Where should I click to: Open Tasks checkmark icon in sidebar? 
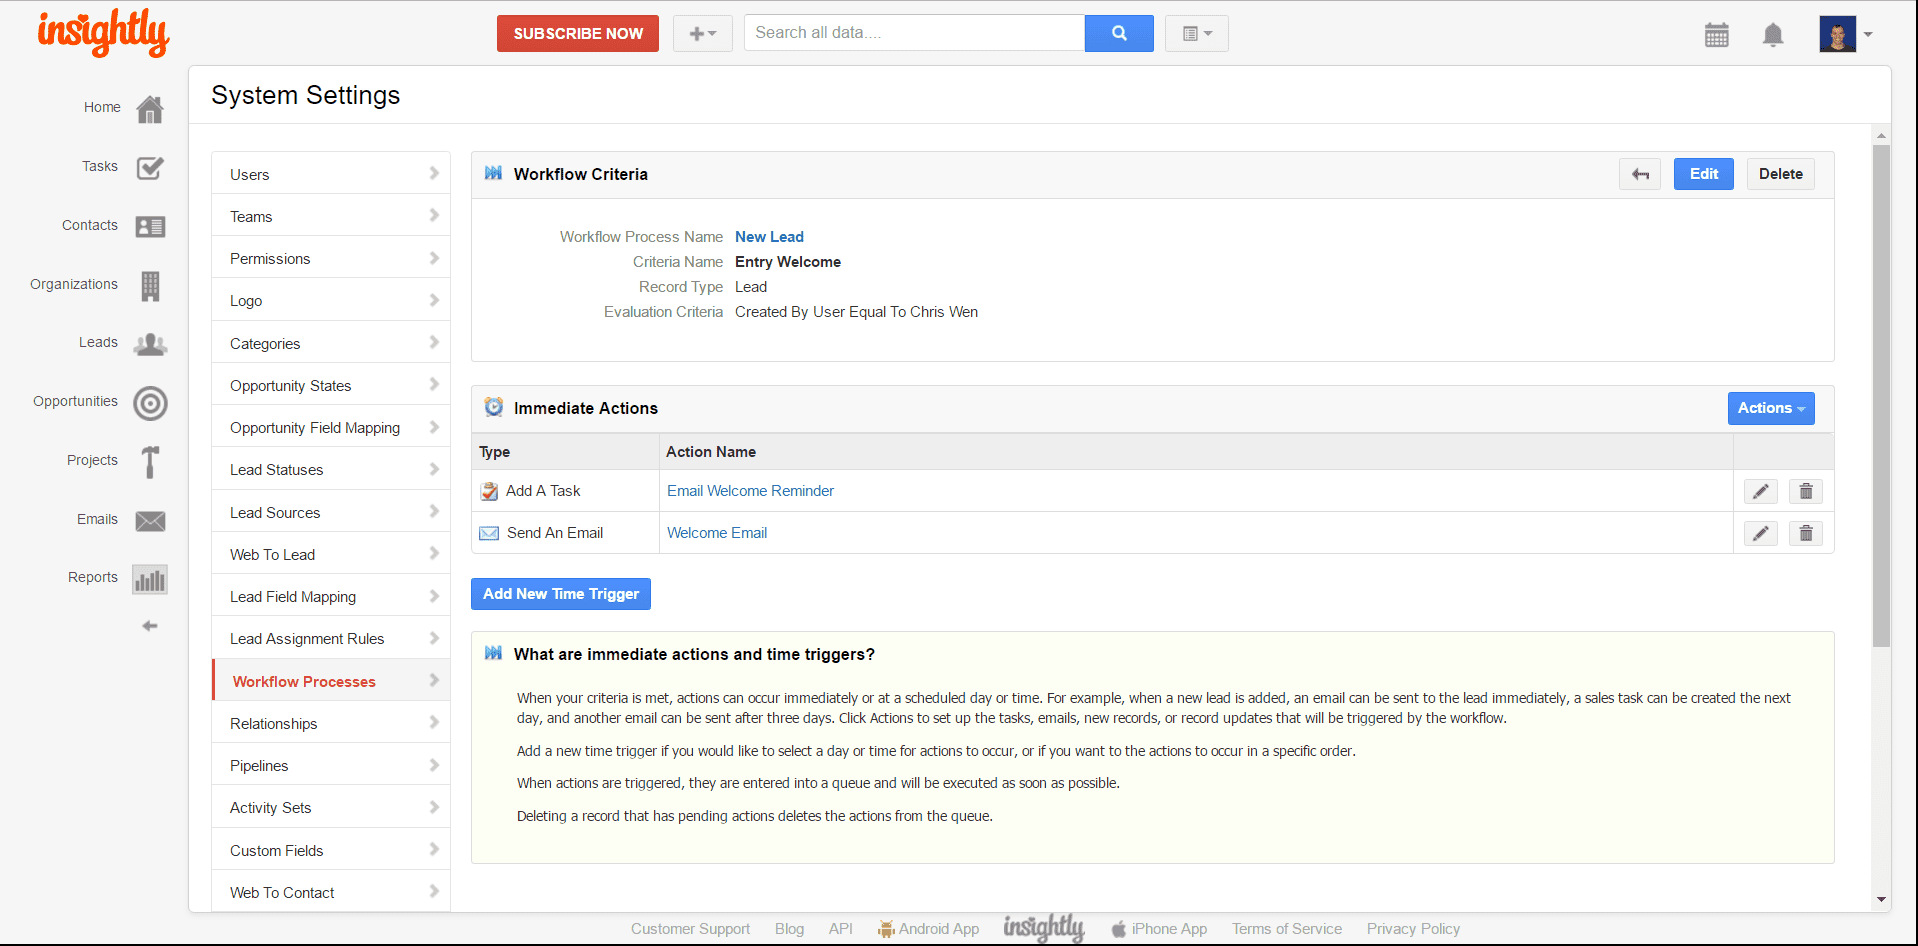click(x=150, y=167)
